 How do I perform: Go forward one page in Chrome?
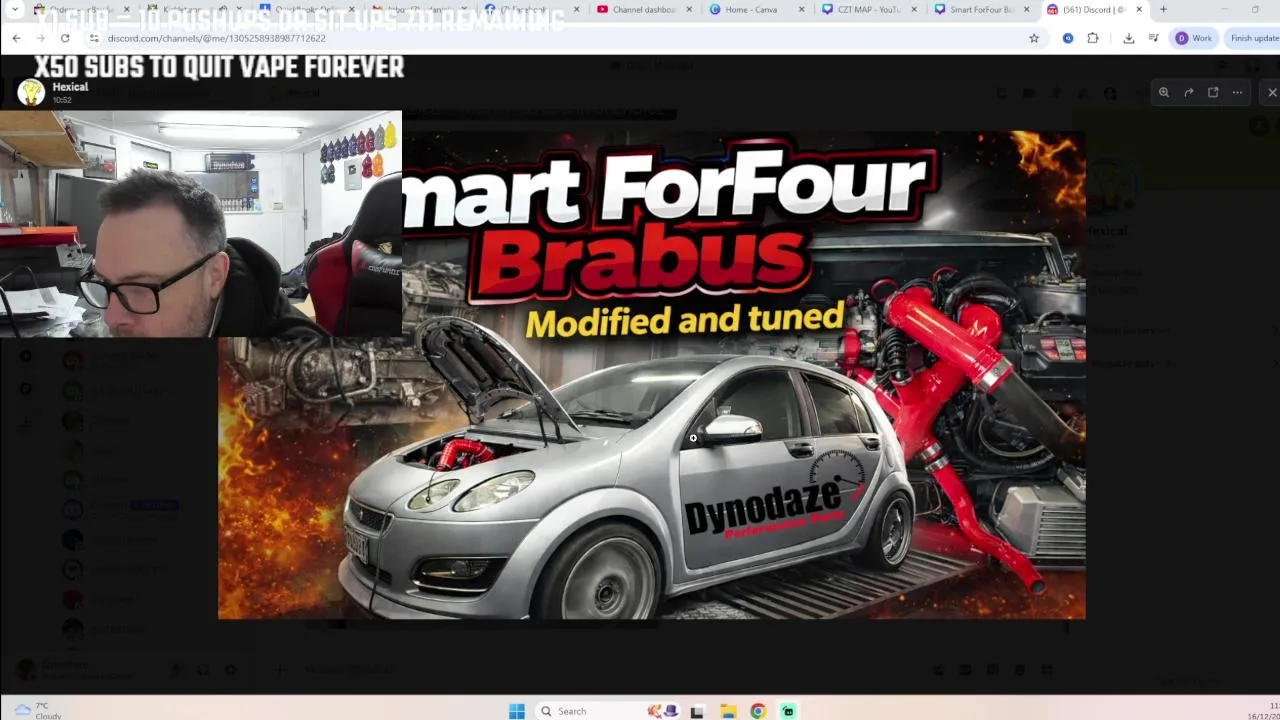(40, 38)
